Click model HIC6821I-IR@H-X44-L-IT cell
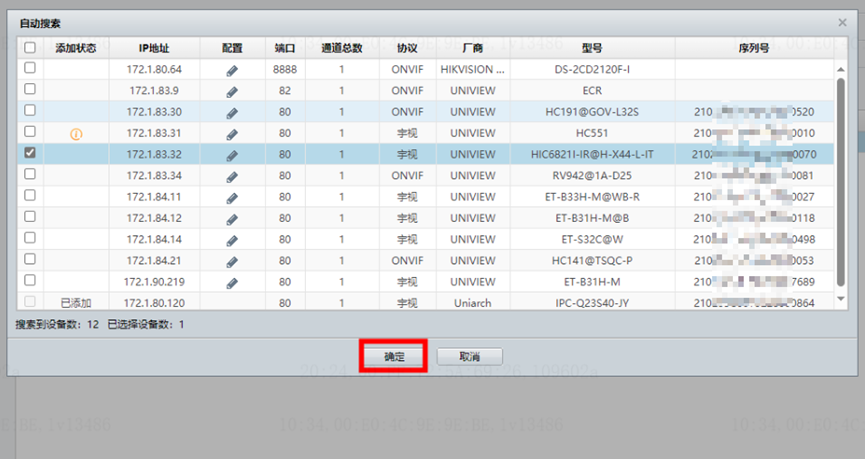This screenshot has height=459, width=865. coord(592,154)
